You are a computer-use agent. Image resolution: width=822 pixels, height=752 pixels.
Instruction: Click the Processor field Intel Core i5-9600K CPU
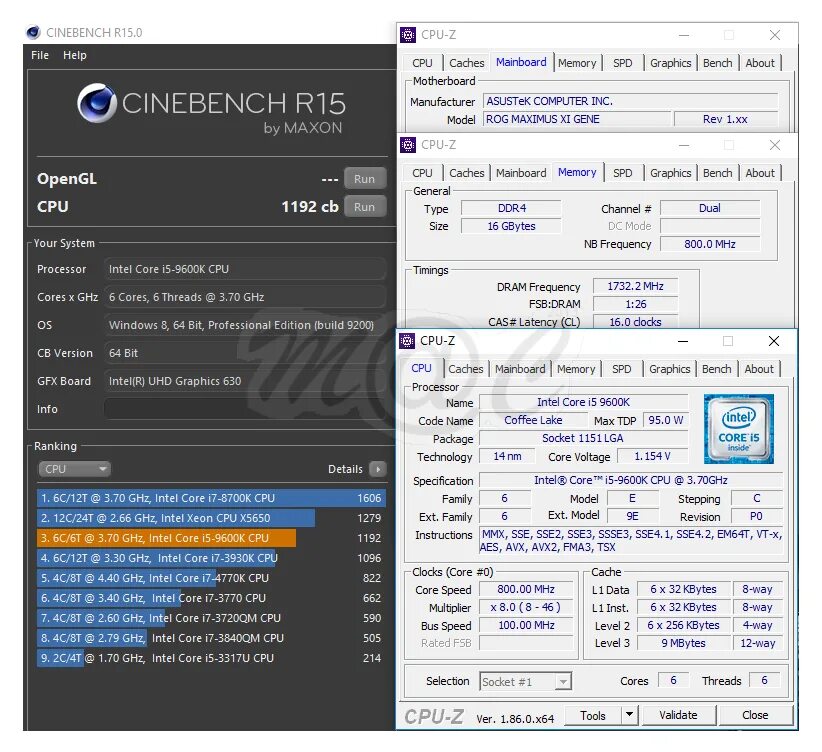(x=245, y=269)
